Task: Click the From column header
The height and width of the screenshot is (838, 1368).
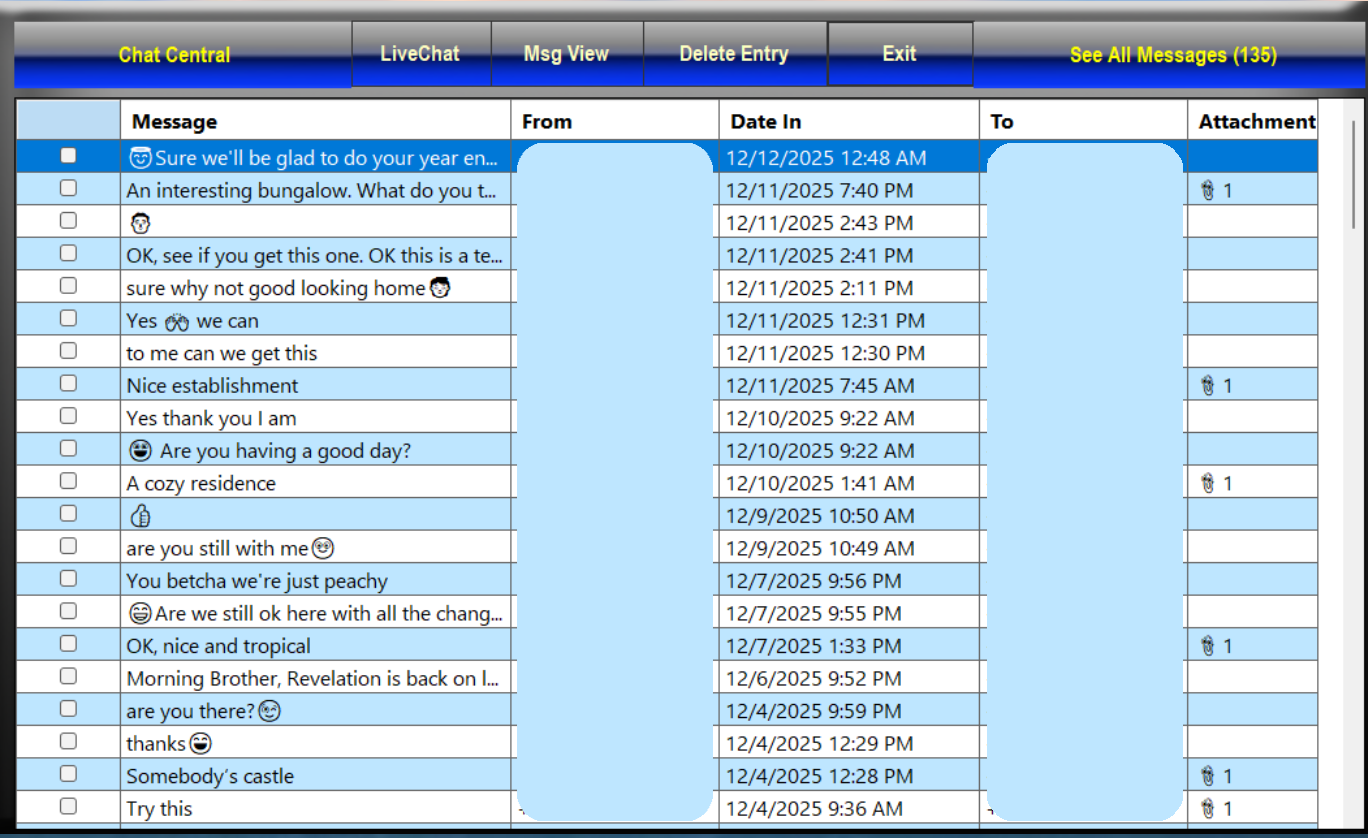Action: (547, 121)
